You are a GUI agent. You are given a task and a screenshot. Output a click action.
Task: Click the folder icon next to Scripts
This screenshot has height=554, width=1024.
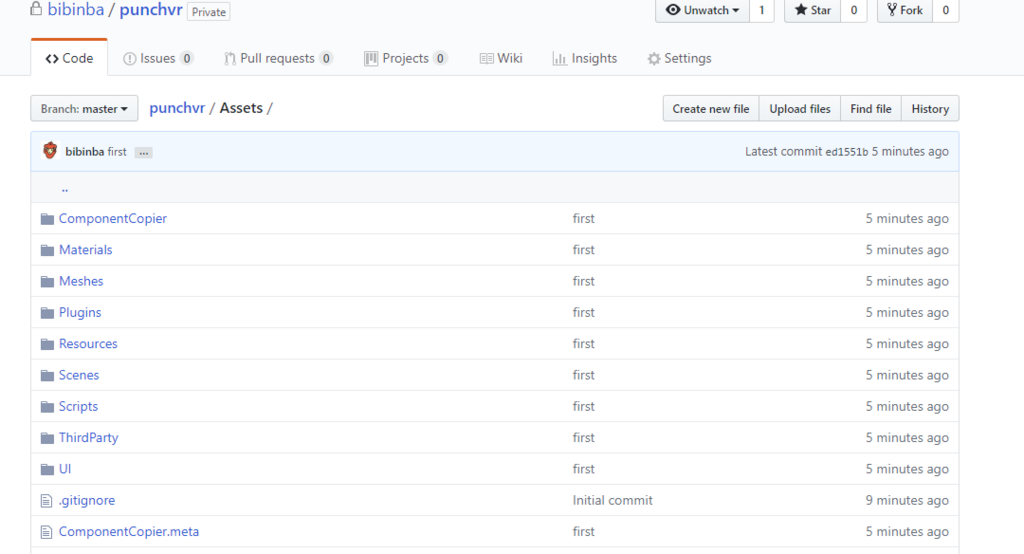[47, 407]
